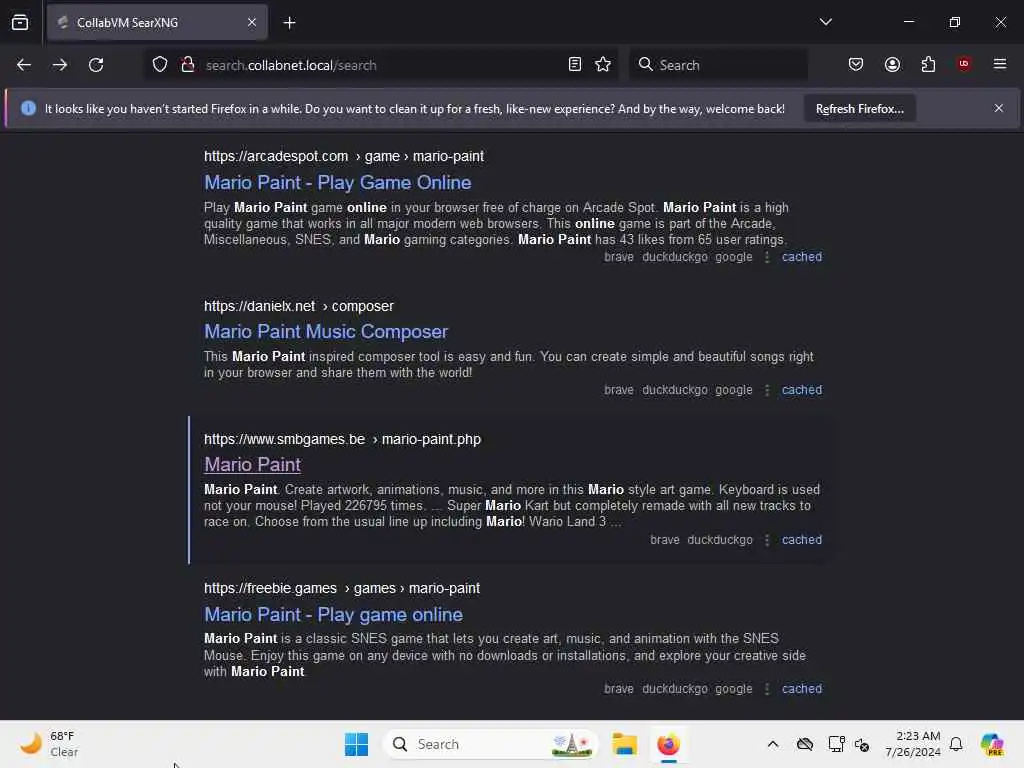Show site security lock info

point(188,65)
